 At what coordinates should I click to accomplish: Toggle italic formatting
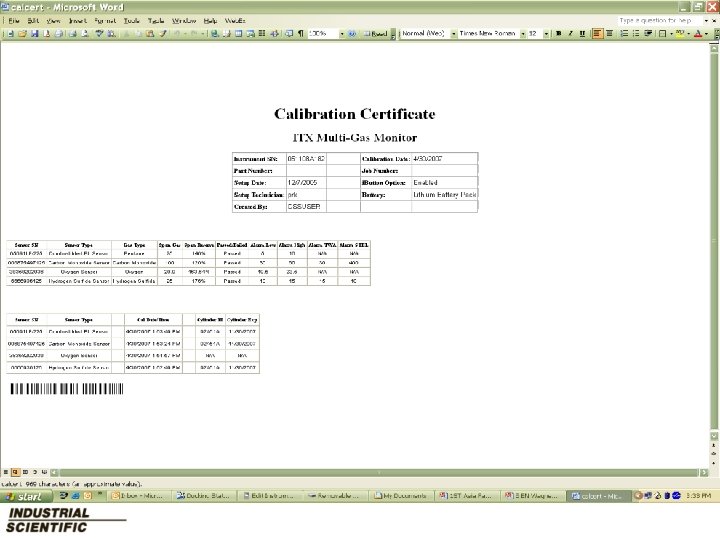[x=571, y=34]
